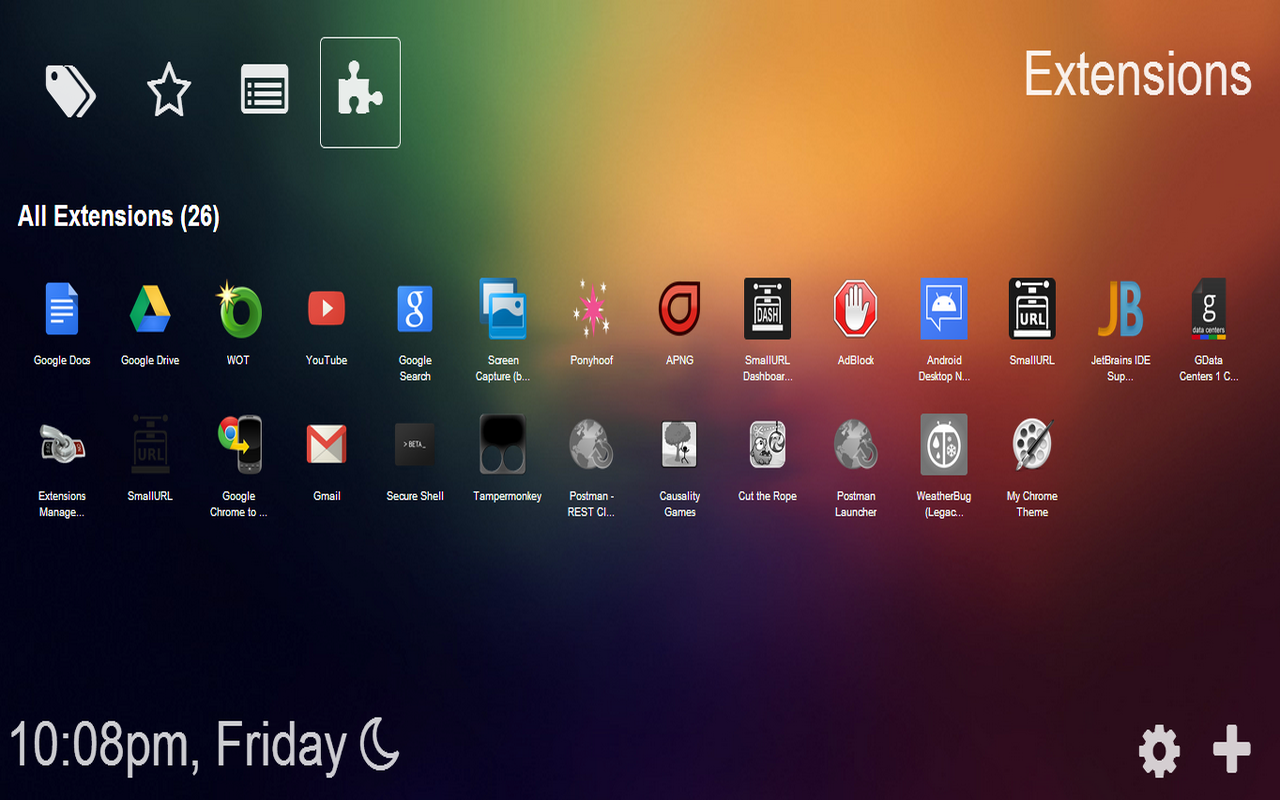
Task: Select the APNG extension icon
Action: [680, 308]
